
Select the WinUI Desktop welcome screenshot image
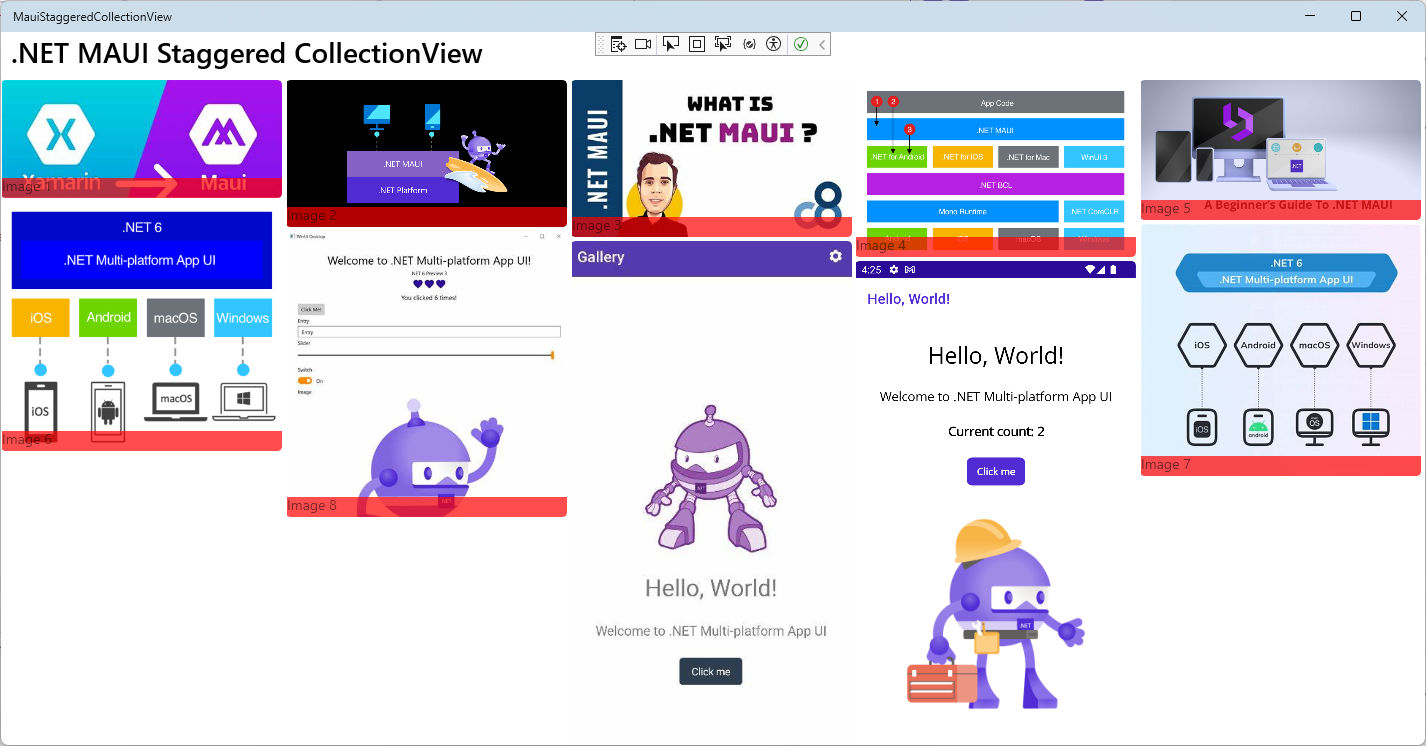[x=427, y=374]
